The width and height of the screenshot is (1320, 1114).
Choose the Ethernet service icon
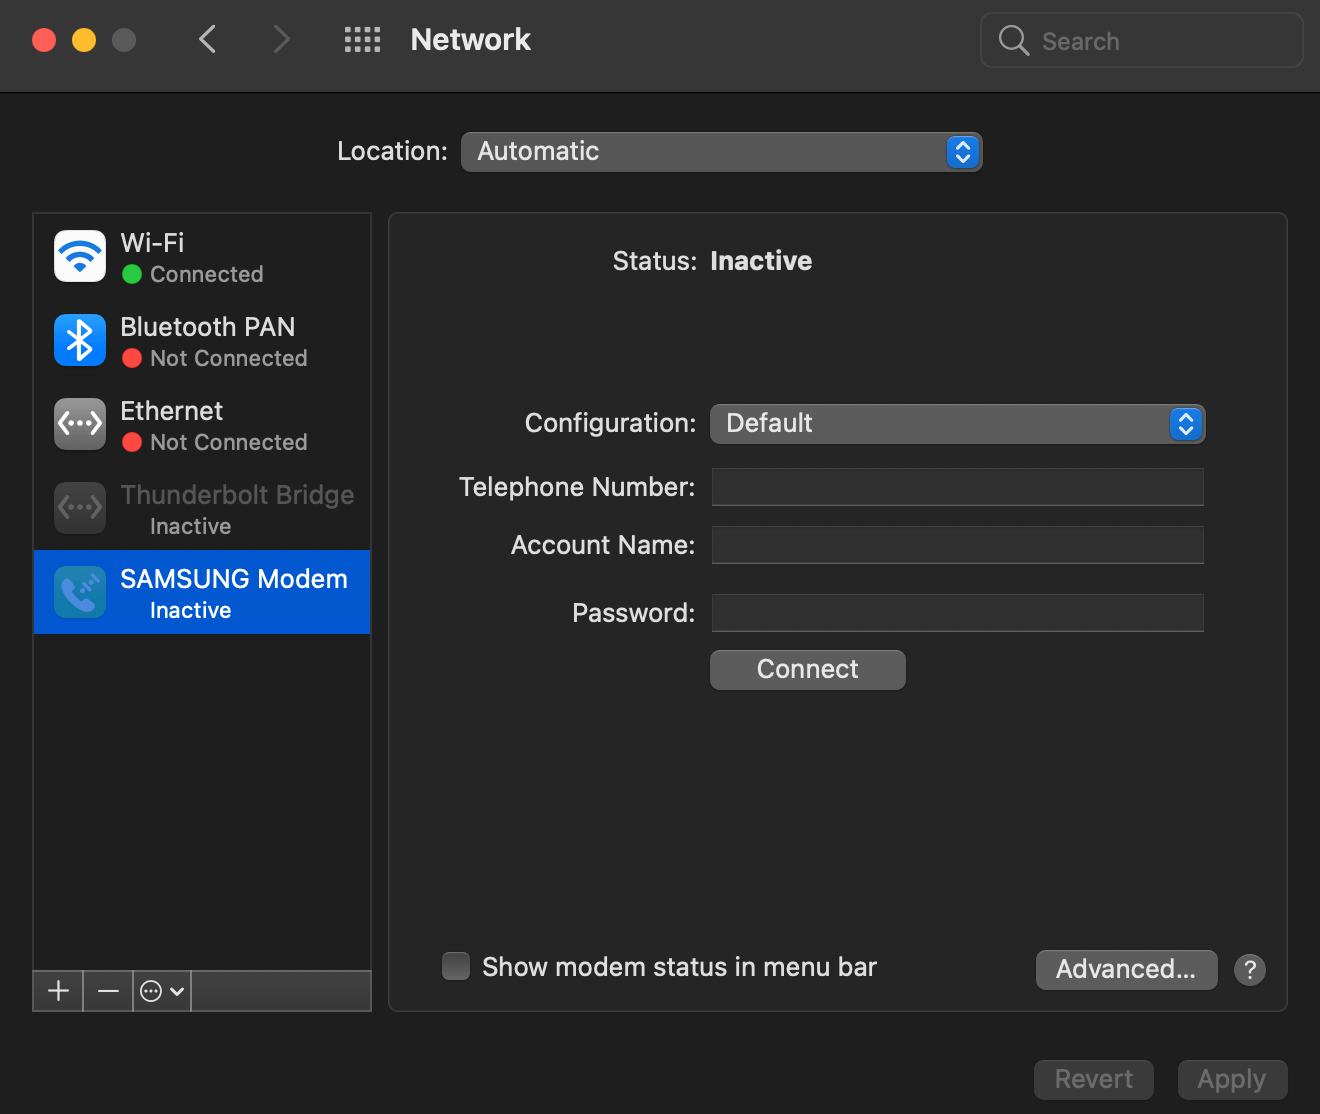pos(80,424)
